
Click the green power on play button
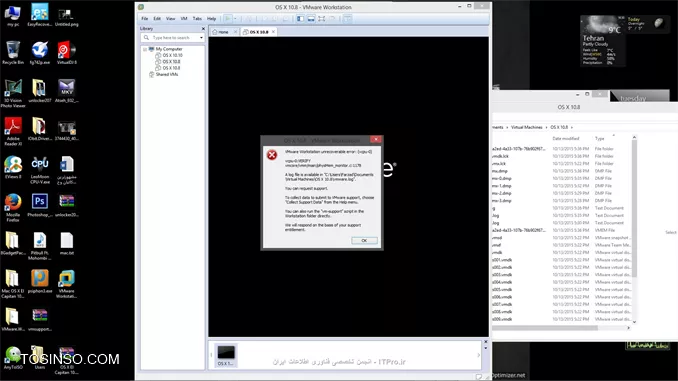[x=227, y=19]
